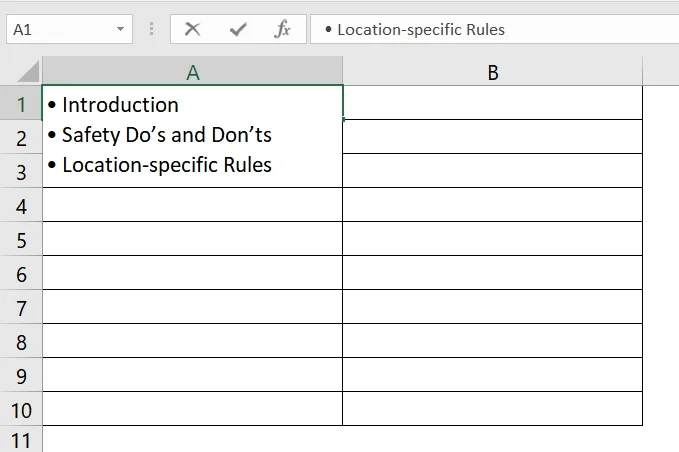Cancel the cell entry with the X icon

point(192,29)
